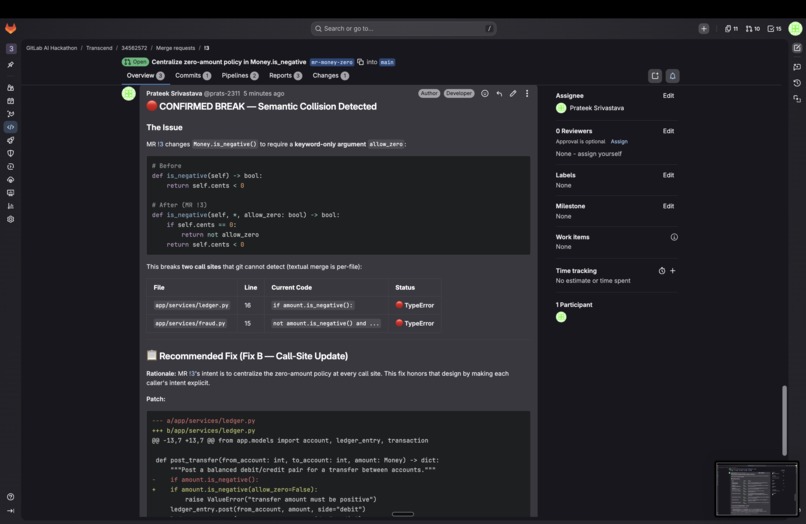Edit the Reviewers section
806x524 pixels.
pos(668,131)
